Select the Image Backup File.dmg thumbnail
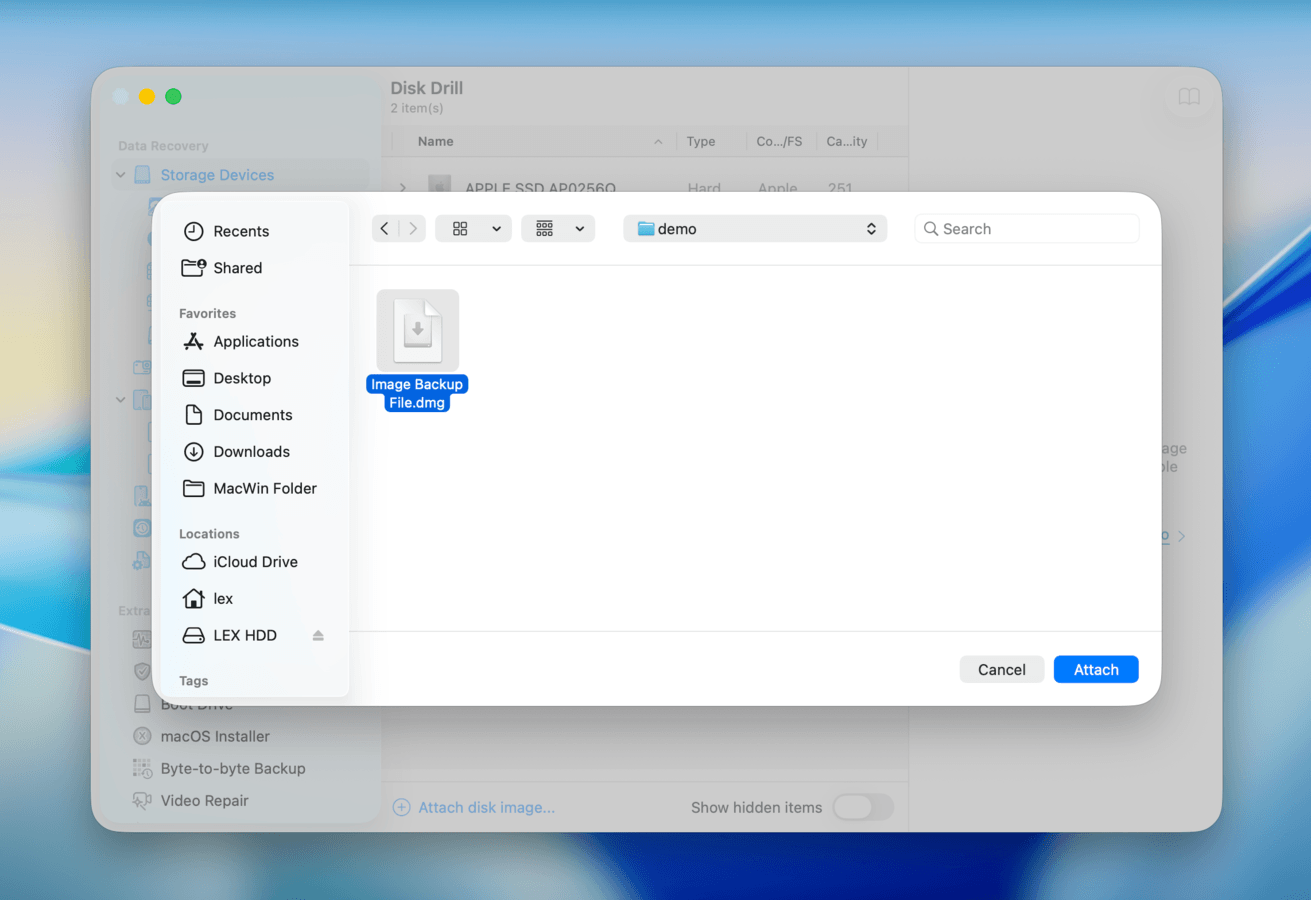Screen dimensions: 1311x900 coord(417,330)
